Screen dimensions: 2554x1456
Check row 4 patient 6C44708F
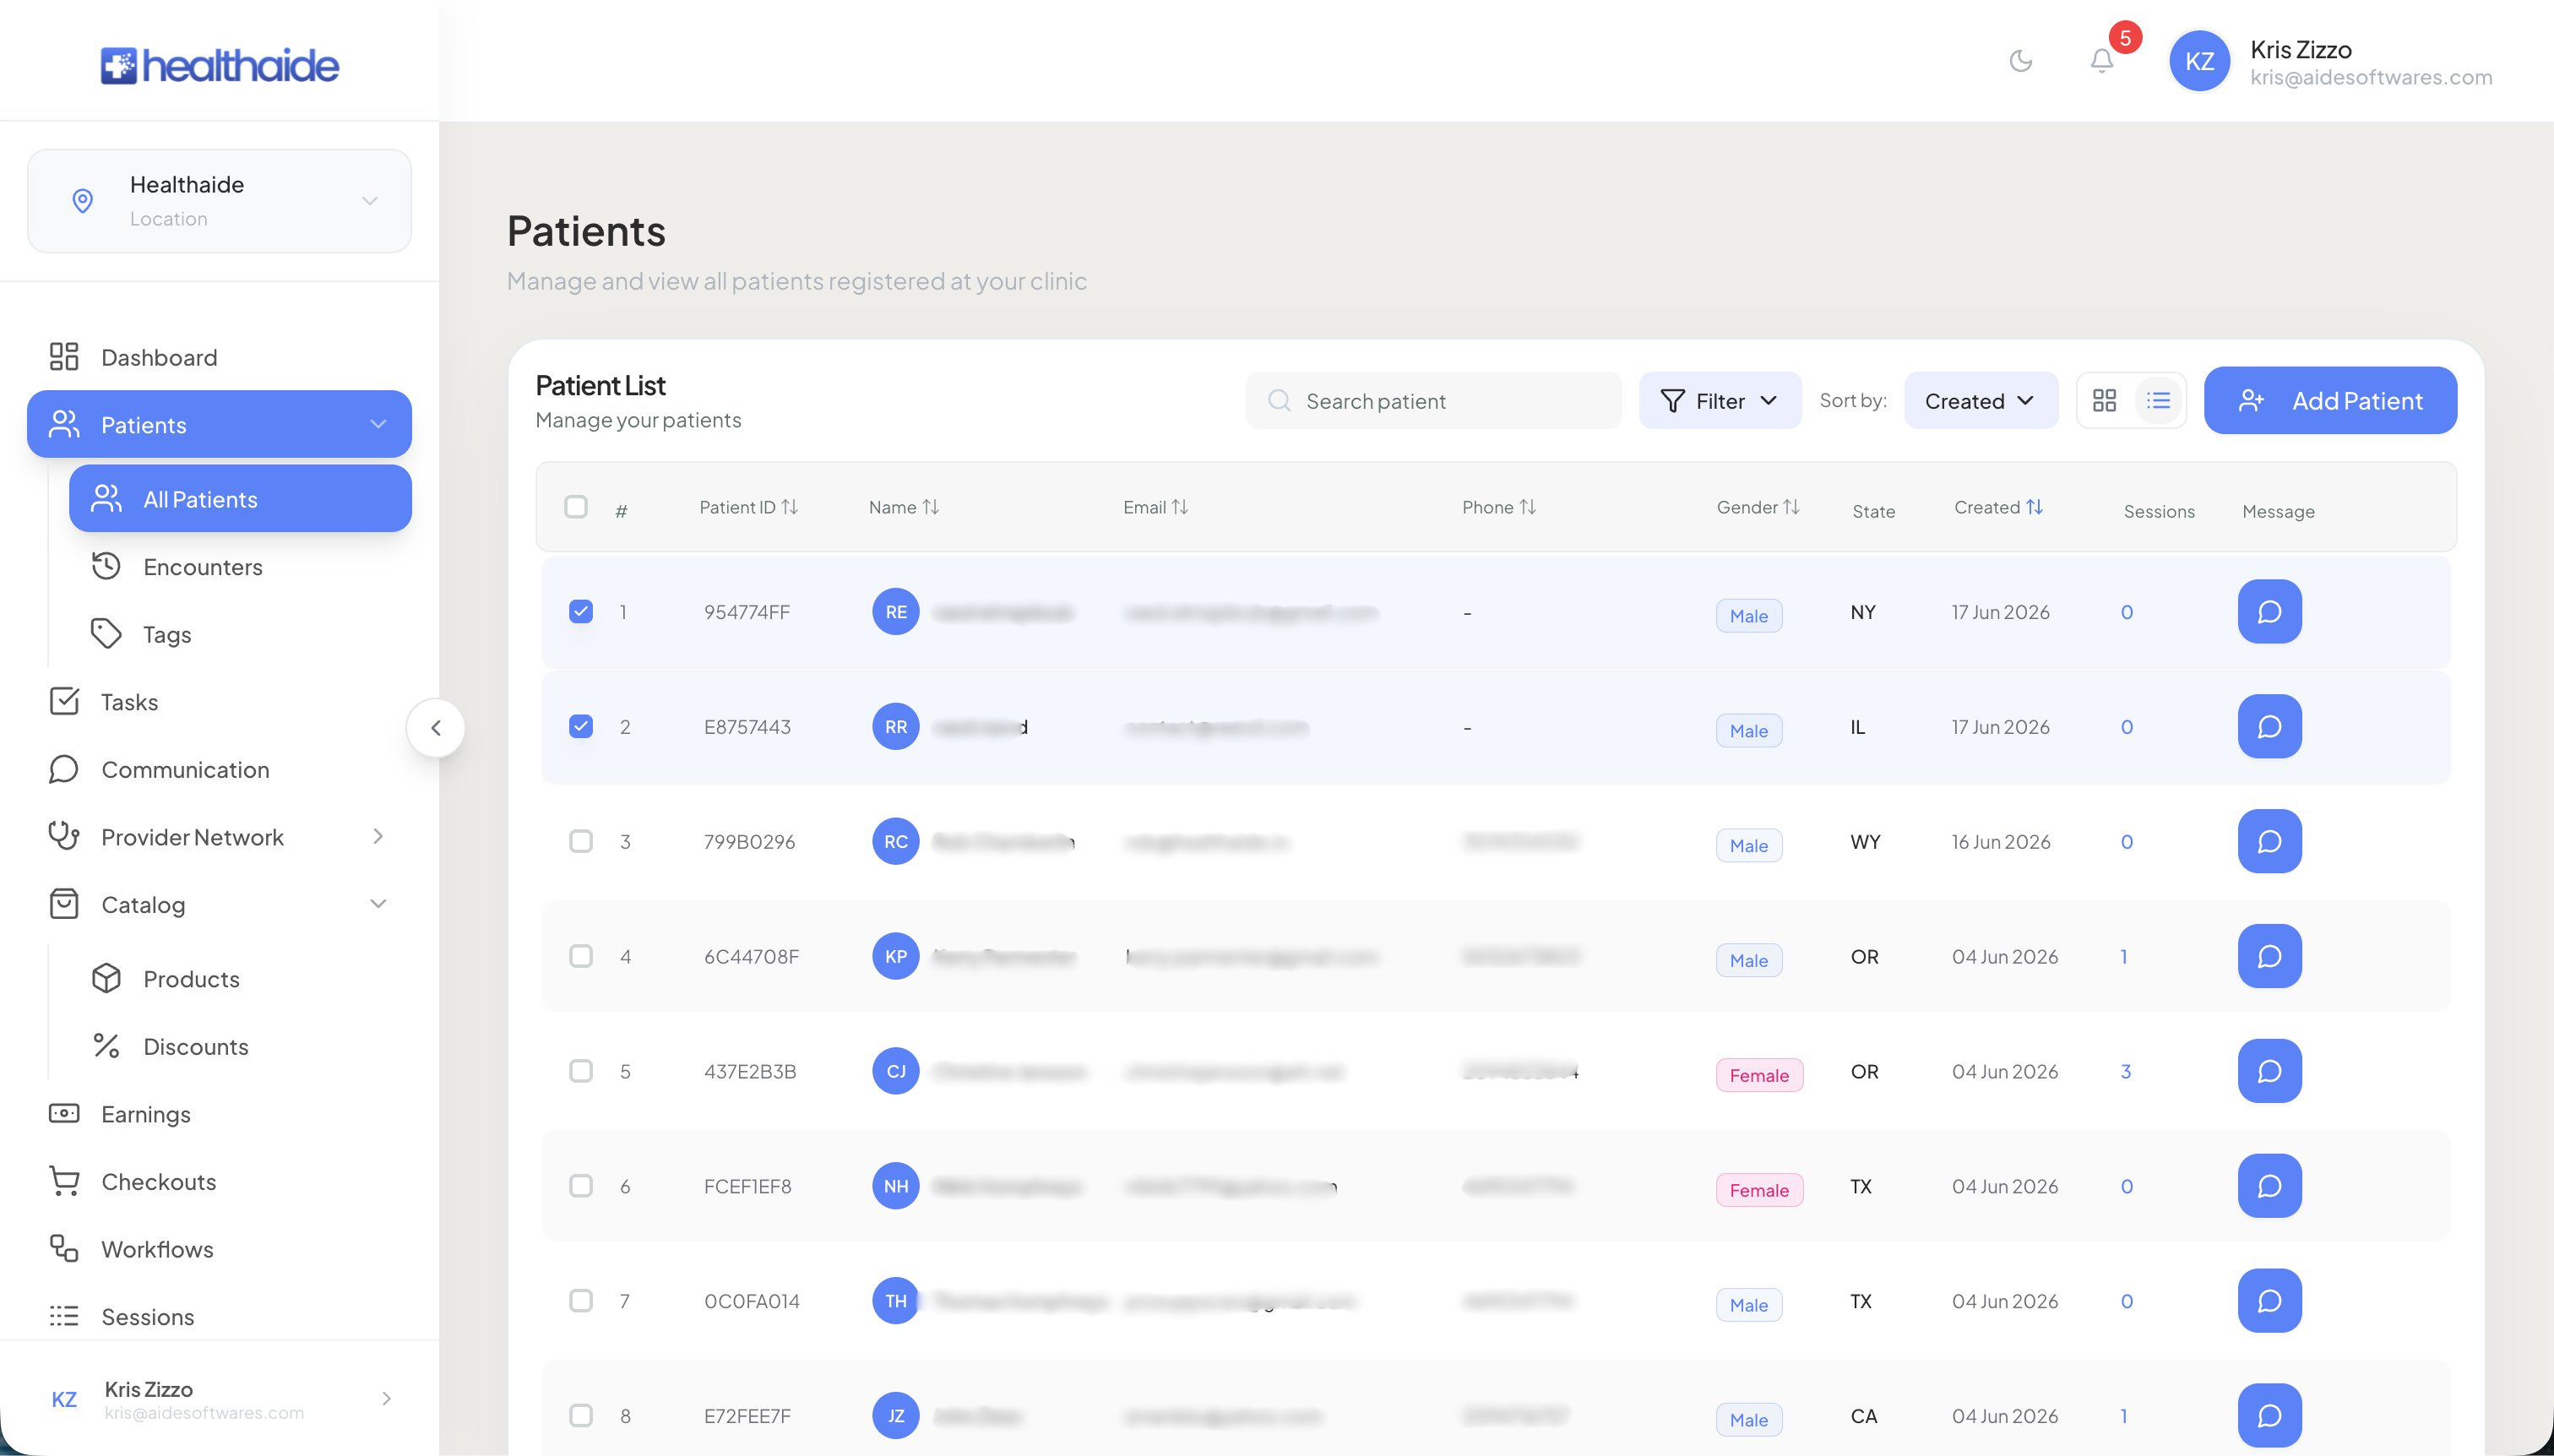581,956
